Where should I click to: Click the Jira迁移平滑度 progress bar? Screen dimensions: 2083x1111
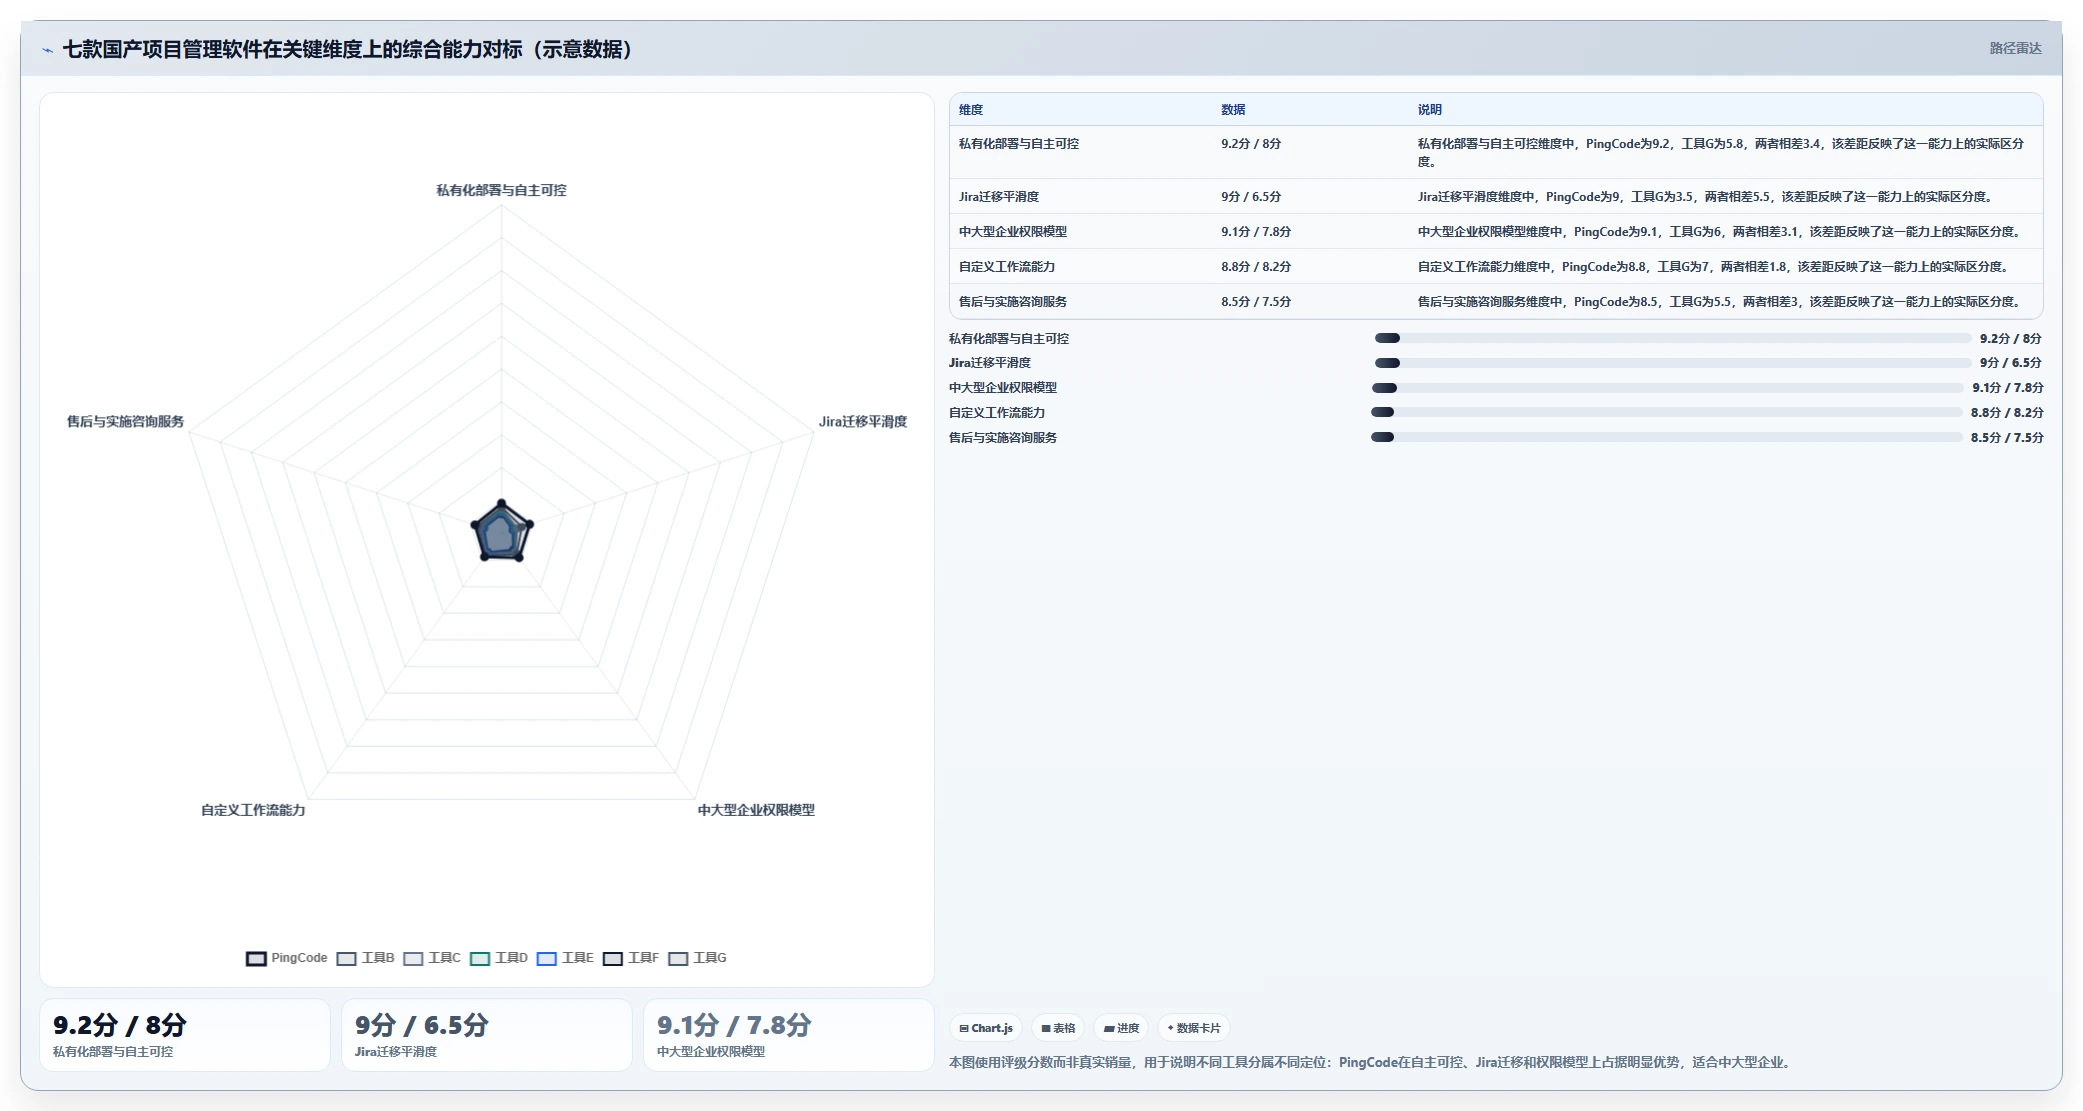click(x=1673, y=363)
